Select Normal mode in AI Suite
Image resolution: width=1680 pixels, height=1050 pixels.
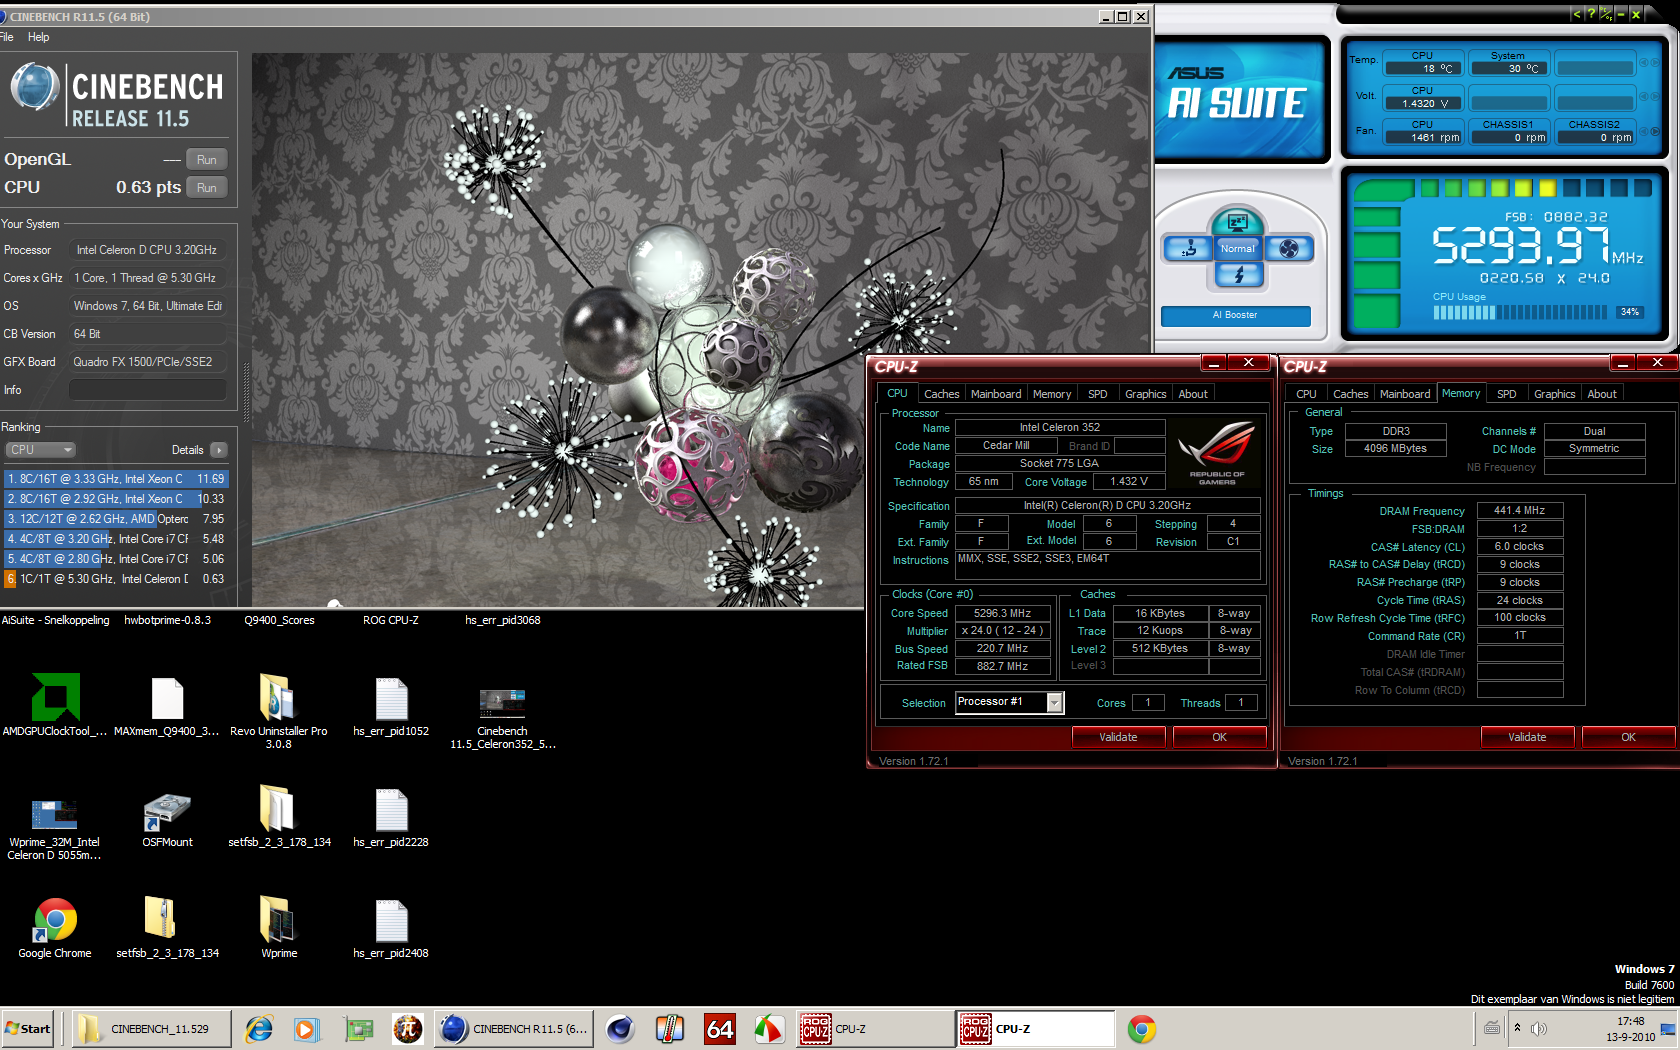(x=1237, y=248)
